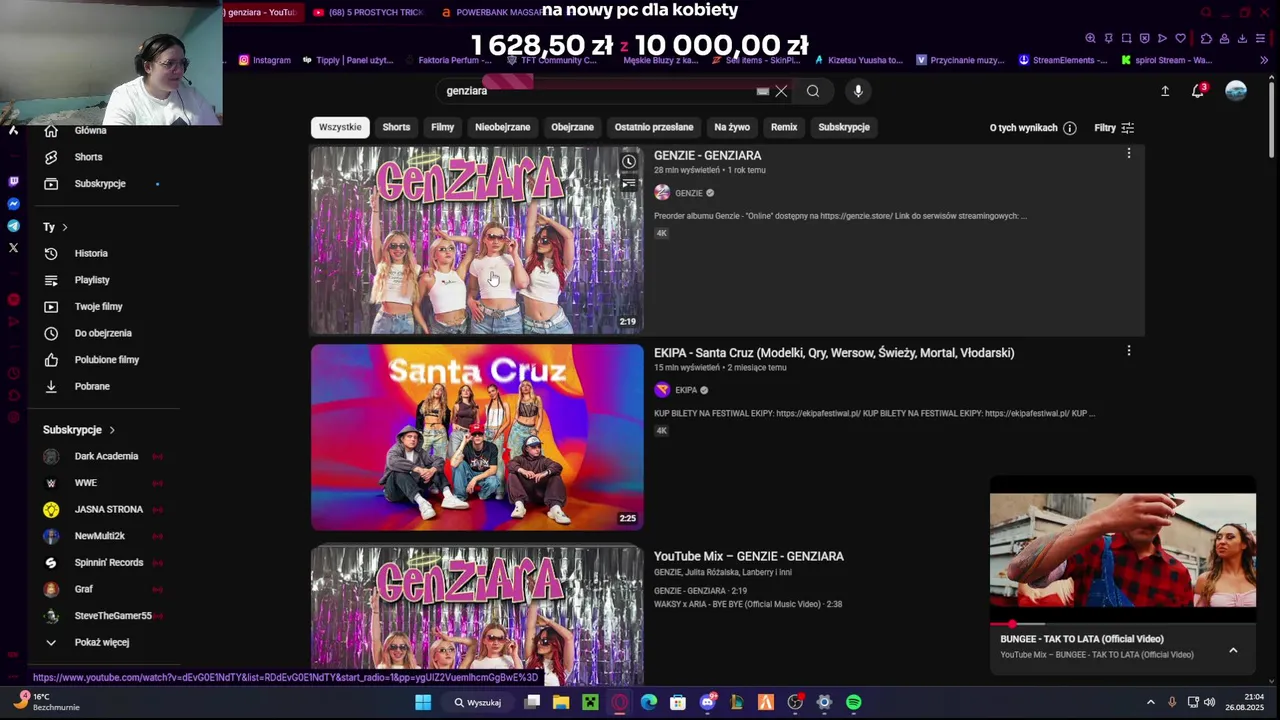Select the Nieobejrzane filter chip
The image size is (1280, 720).
click(x=503, y=127)
